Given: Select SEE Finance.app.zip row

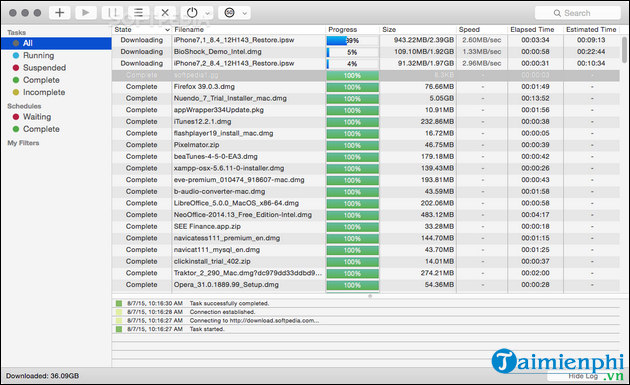Looking at the screenshot, I should 366,227.
